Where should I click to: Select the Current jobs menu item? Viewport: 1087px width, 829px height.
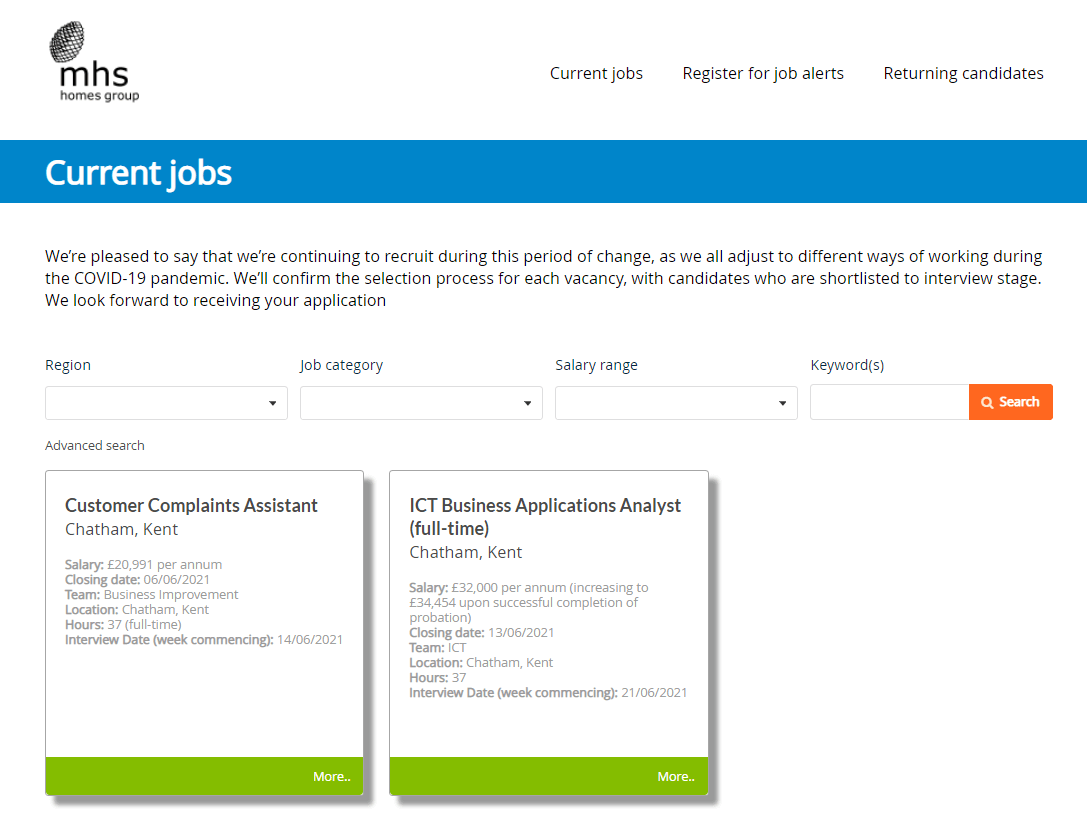[596, 73]
